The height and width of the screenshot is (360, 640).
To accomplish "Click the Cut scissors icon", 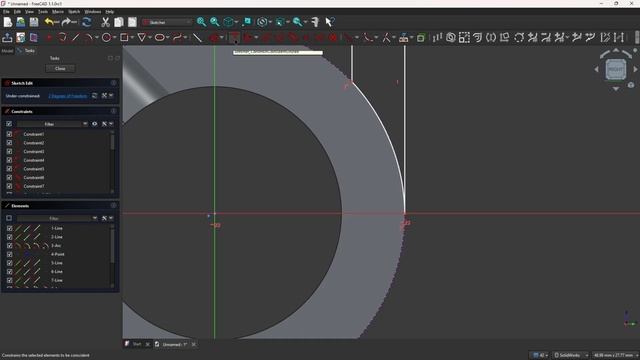I will pos(106,22).
